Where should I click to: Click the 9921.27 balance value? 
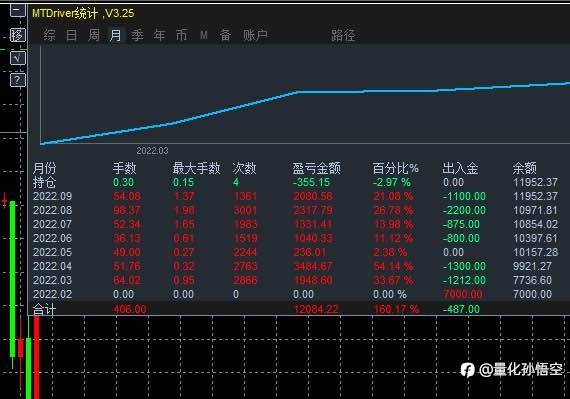(532, 266)
